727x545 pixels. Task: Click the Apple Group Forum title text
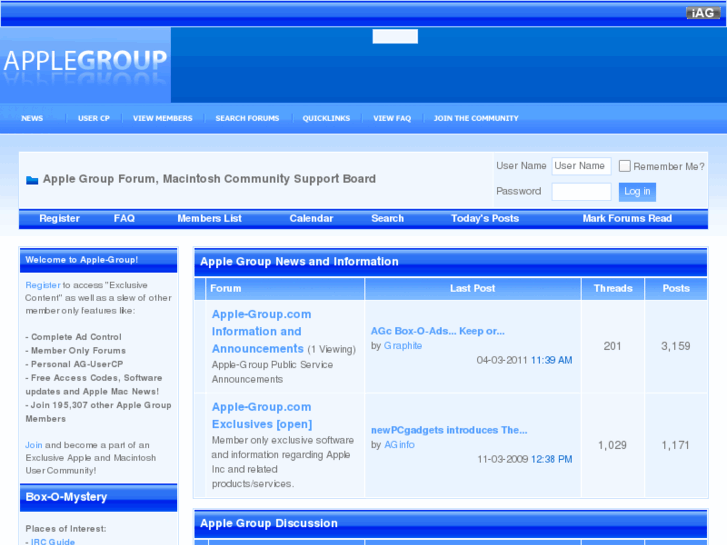(x=209, y=179)
